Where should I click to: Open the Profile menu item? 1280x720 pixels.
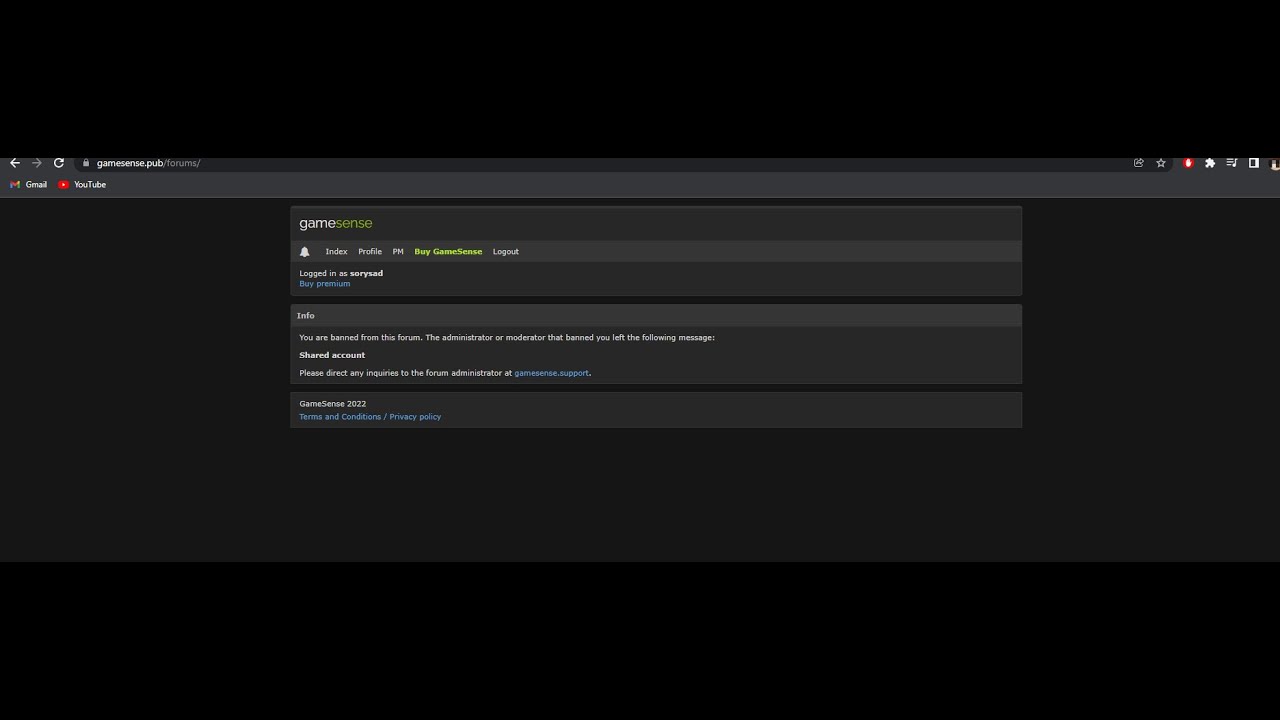[x=370, y=252]
